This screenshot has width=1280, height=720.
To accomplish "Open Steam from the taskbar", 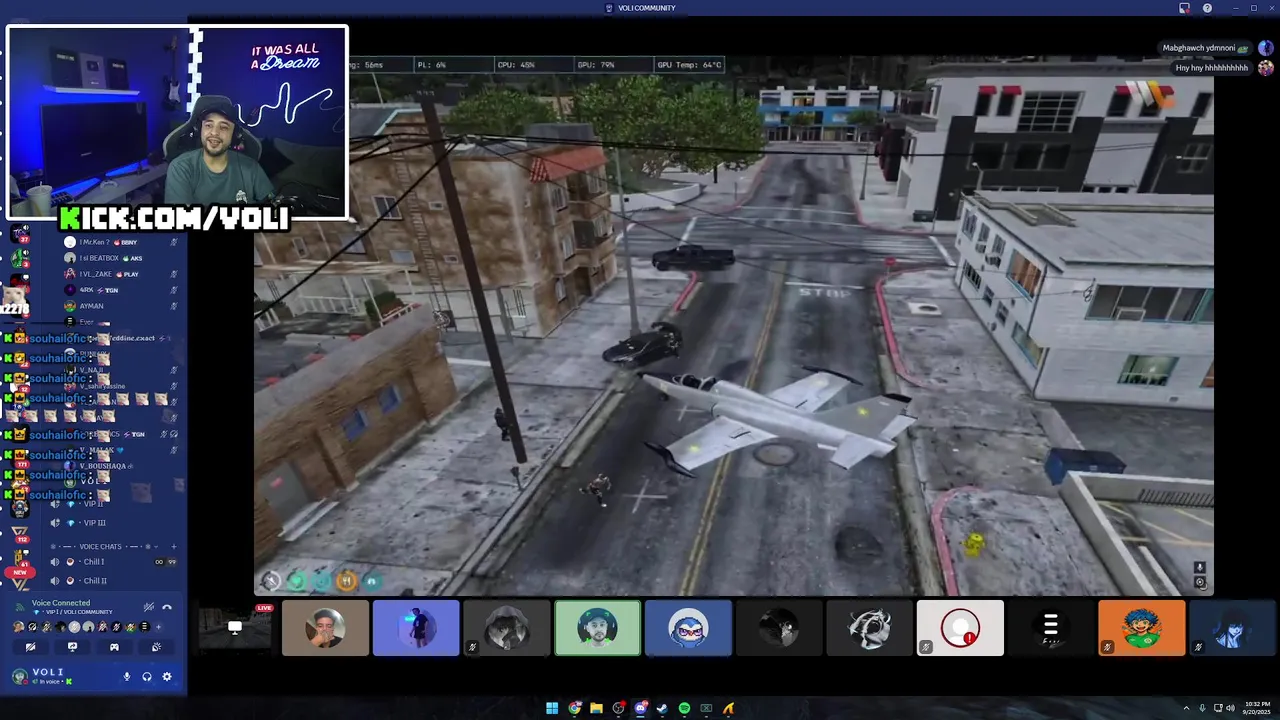I will [x=662, y=708].
